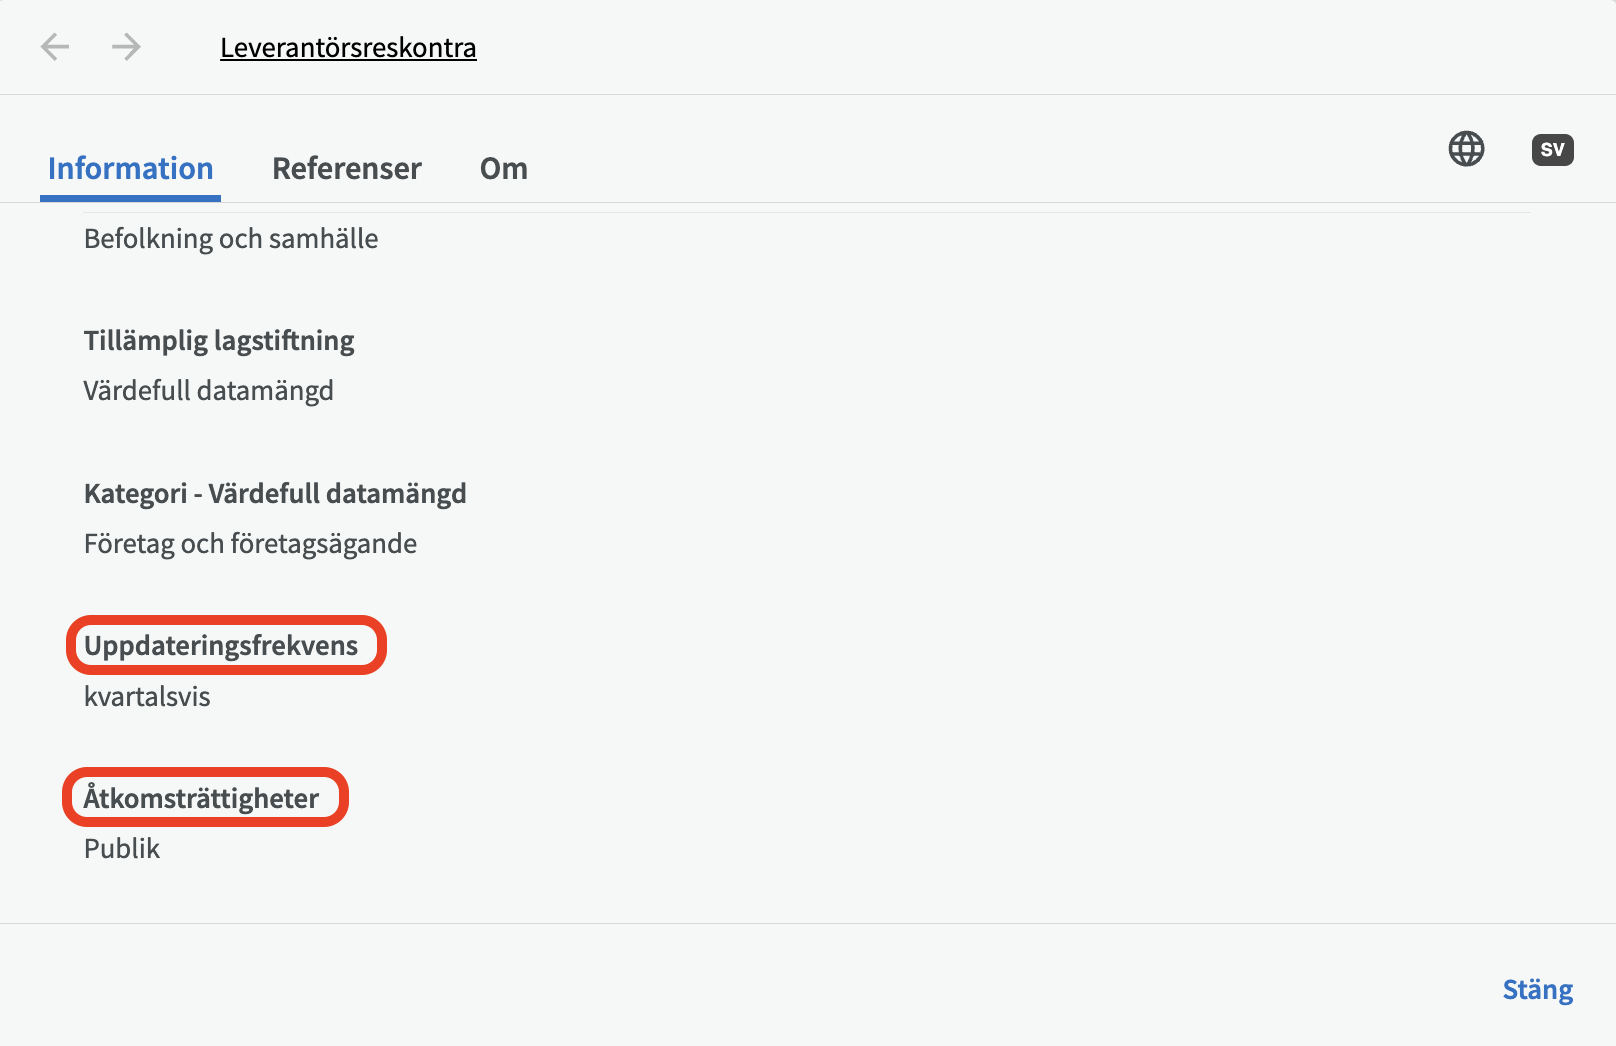Screen dimensions: 1616x1046
Task: Switch to the Referenser tab
Action: (347, 168)
